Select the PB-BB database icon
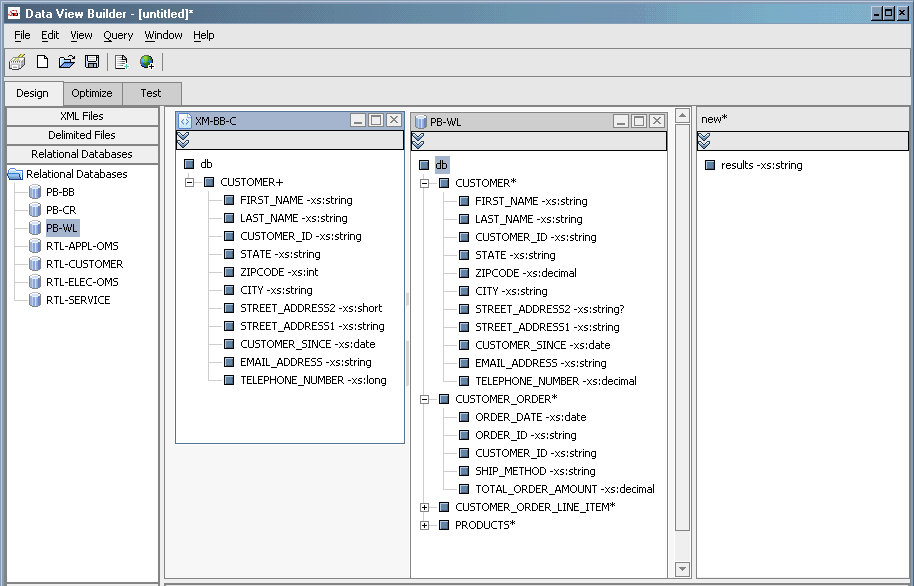Viewport: 914px width, 586px height. (x=35, y=192)
